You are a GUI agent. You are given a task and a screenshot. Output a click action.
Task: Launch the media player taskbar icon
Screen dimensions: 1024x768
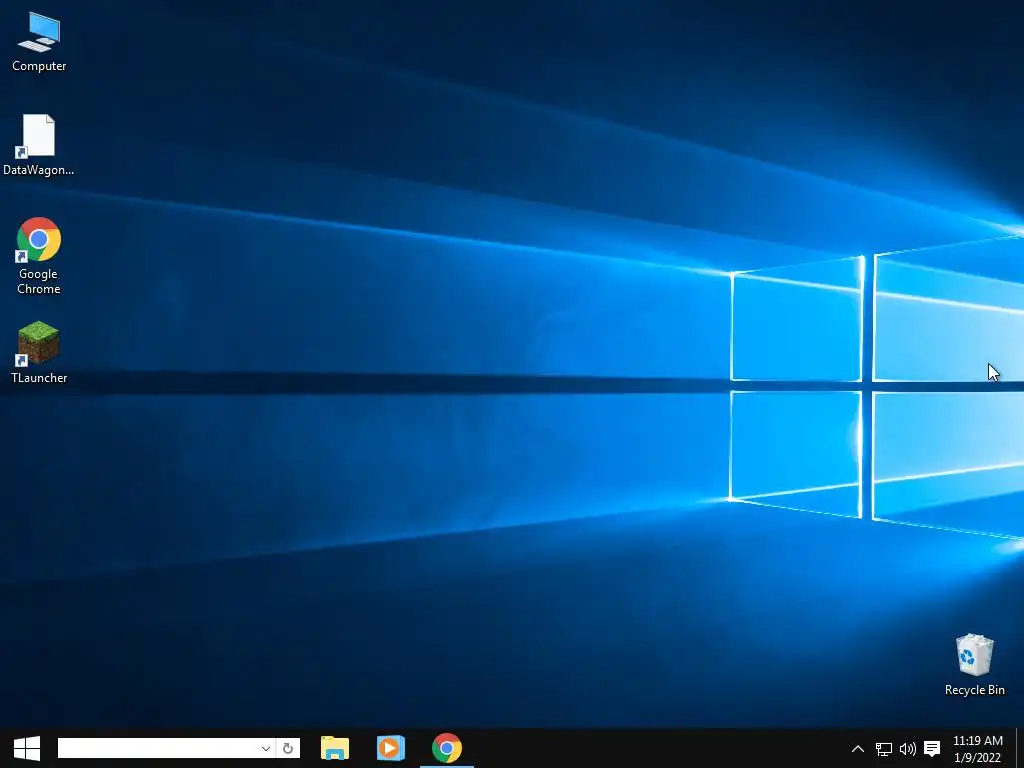[x=391, y=748]
